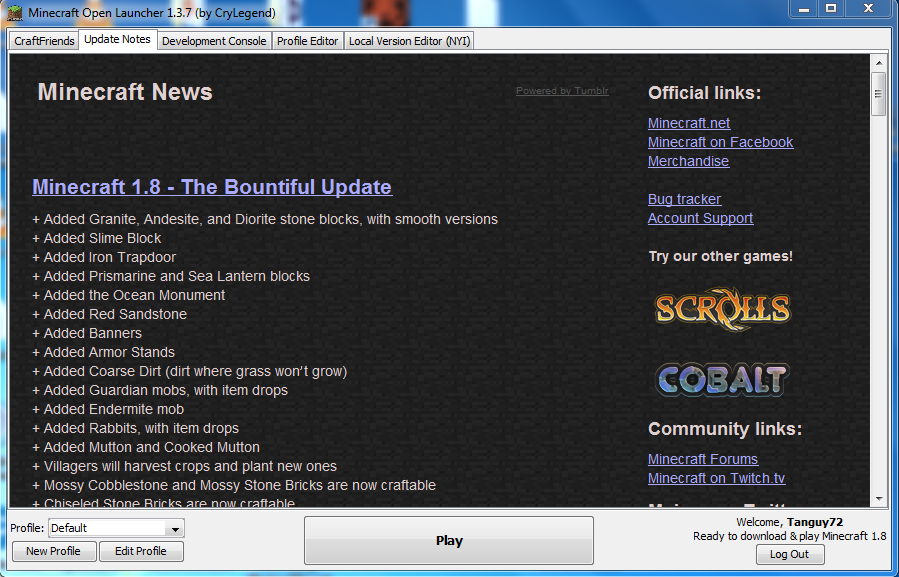The height and width of the screenshot is (577, 899).
Task: Click the 'Try our other games!' text
Action: [721, 256]
